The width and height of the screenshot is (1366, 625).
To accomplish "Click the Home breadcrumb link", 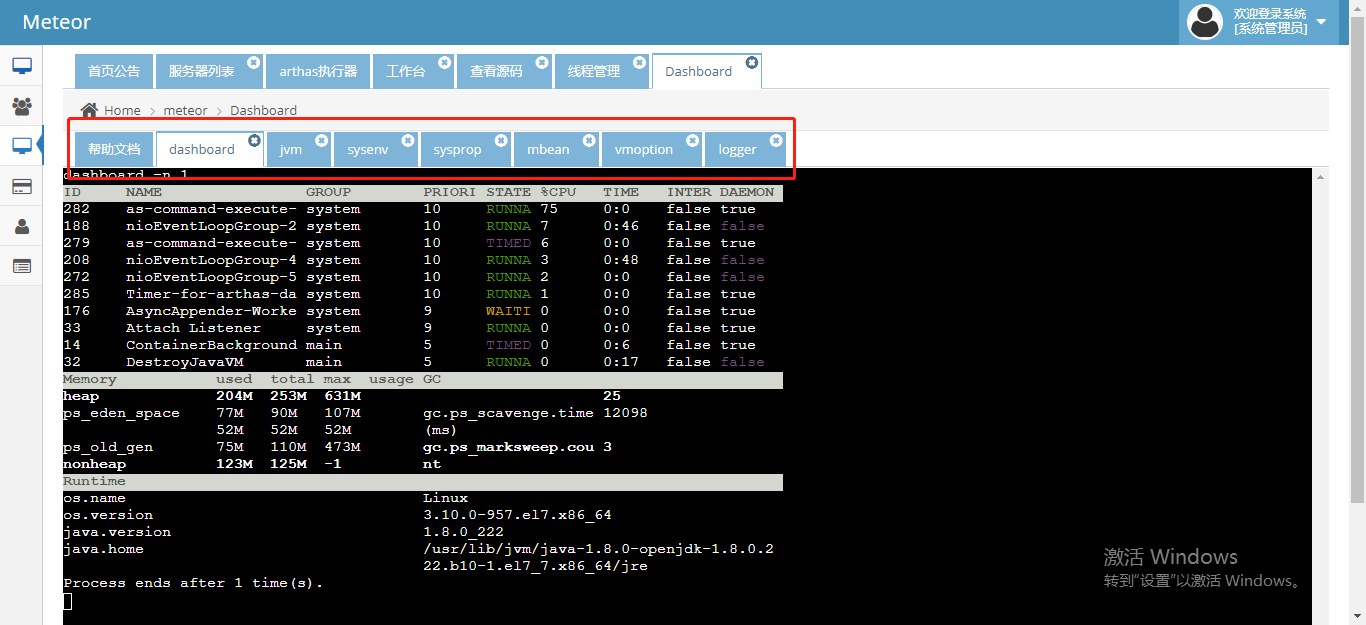I will (x=123, y=110).
